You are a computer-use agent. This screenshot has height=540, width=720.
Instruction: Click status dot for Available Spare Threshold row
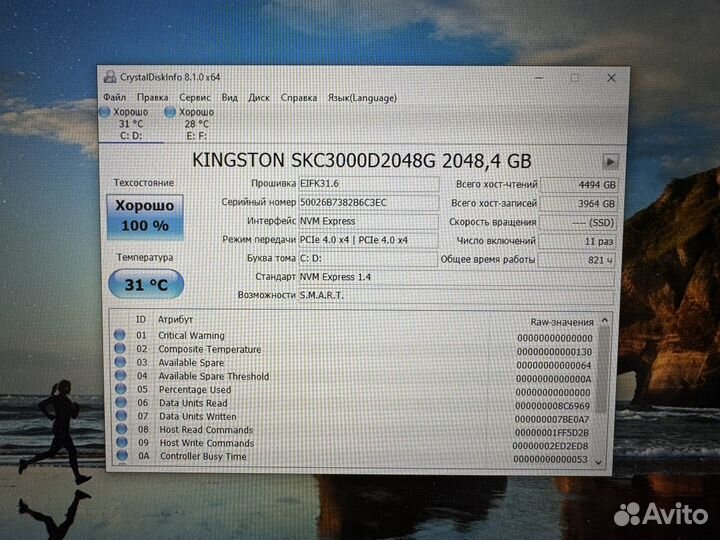click(x=120, y=375)
